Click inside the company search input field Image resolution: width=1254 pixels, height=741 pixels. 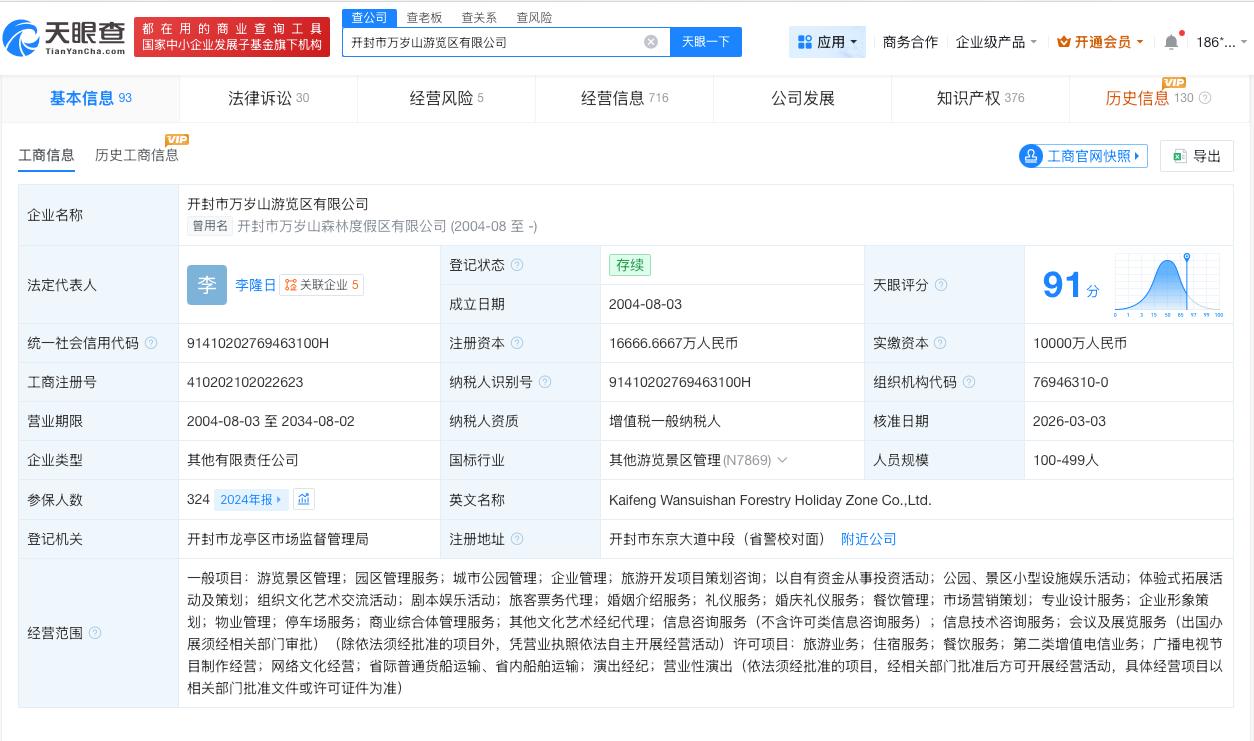coord(500,41)
